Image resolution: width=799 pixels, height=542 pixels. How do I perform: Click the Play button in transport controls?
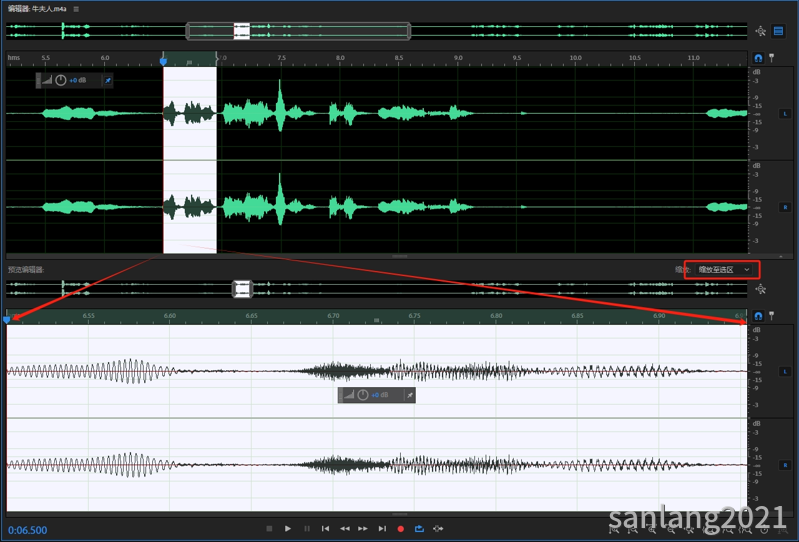288,528
